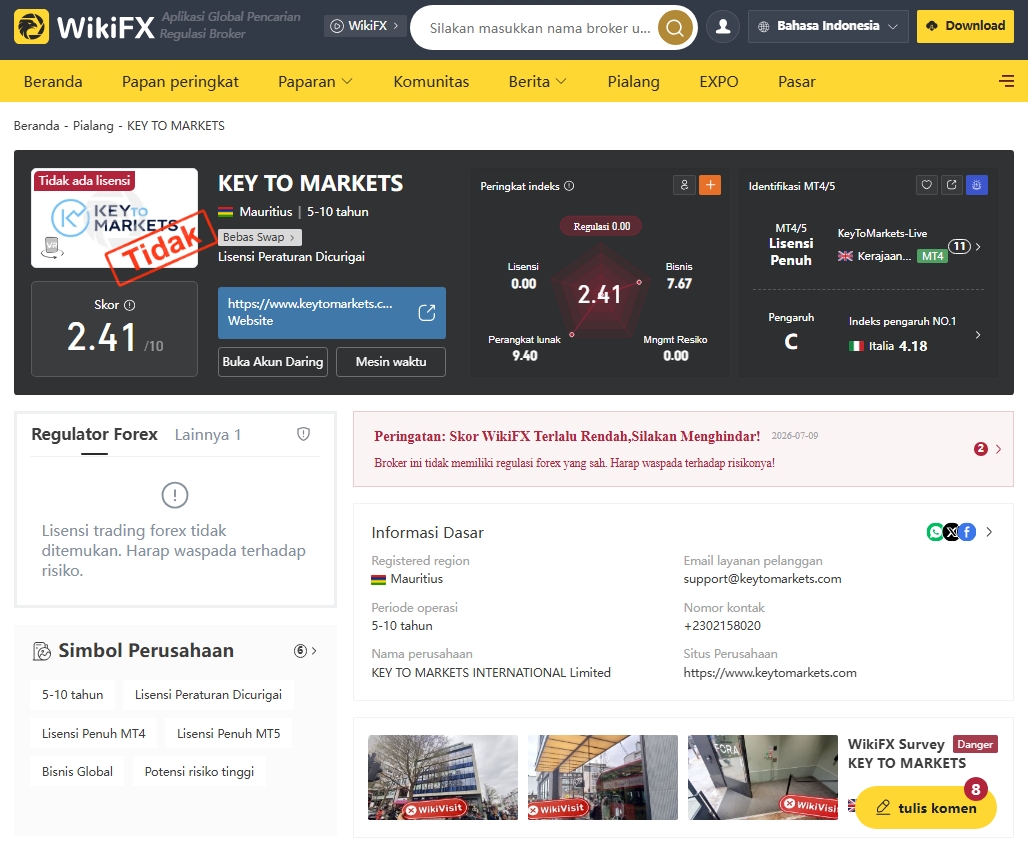Click the Lisensi Penuh MT5 tag

pos(228,733)
